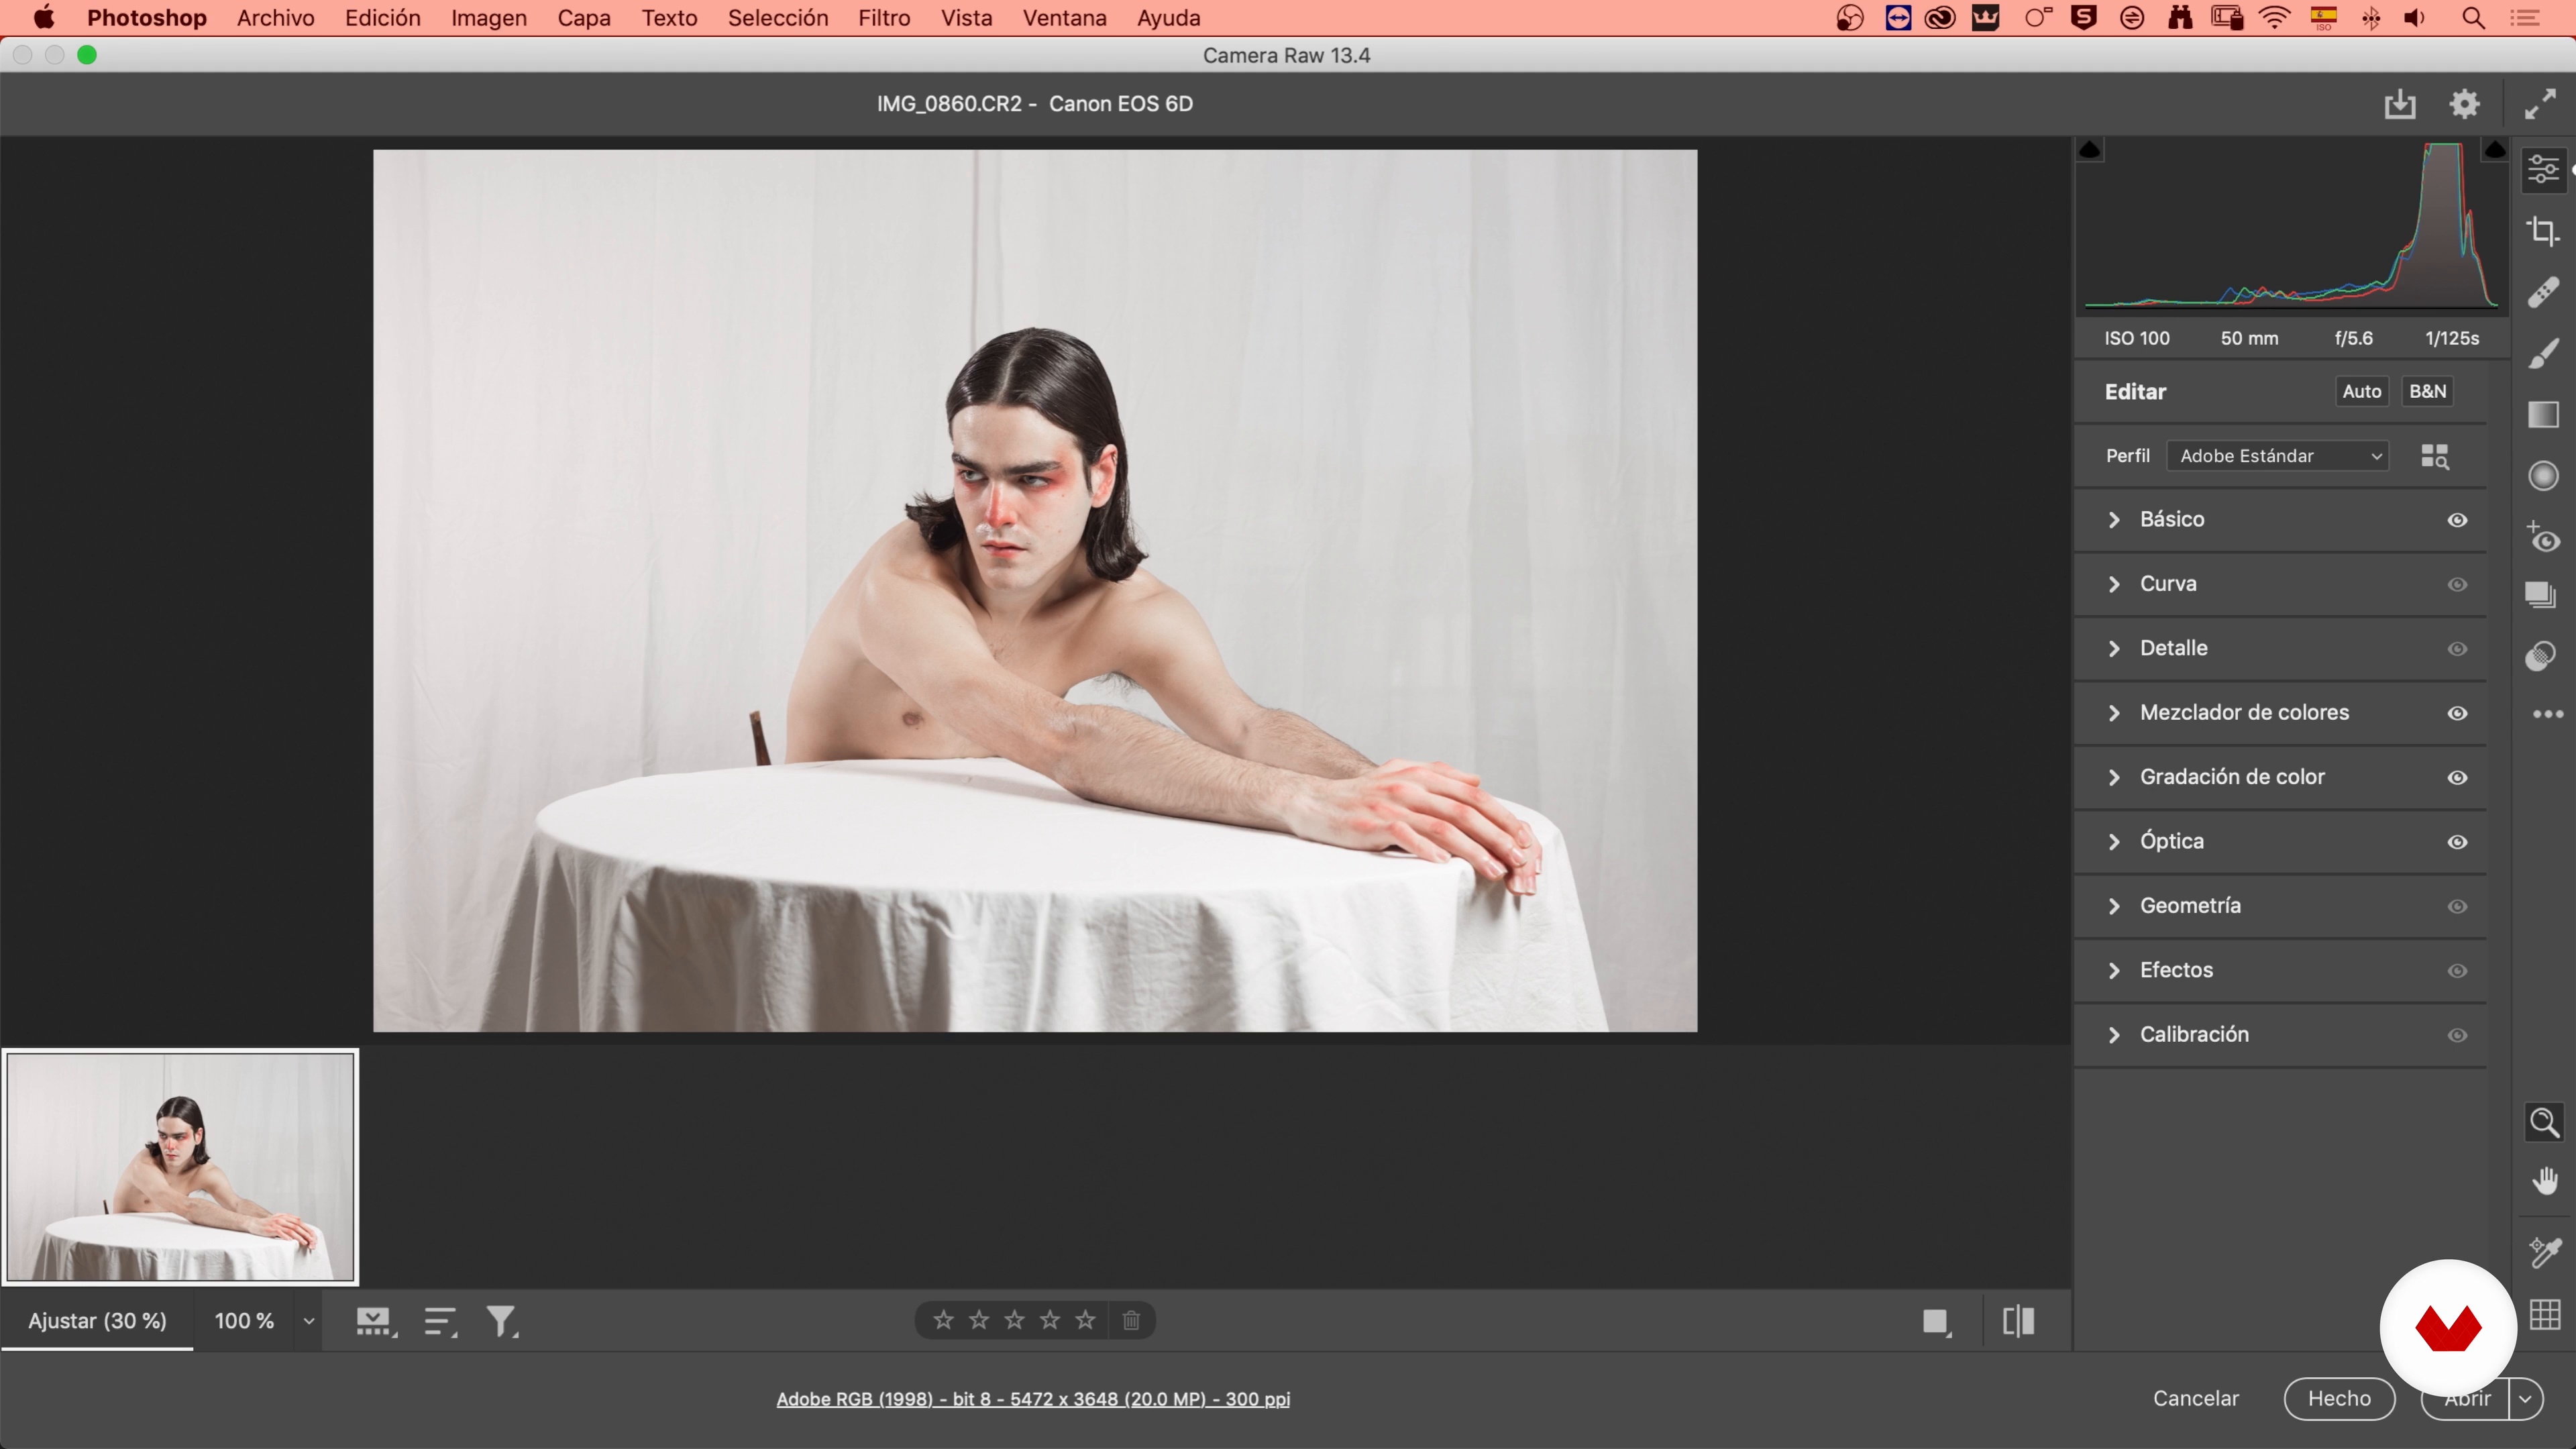Select the Edit sliders panel icon
Screen dimensions: 2576x1449
tap(2543, 170)
